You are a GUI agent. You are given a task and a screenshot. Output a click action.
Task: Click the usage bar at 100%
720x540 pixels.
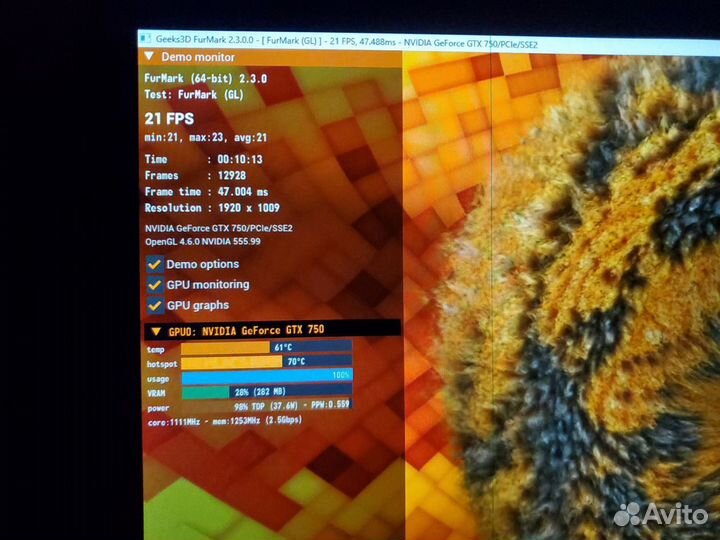267,376
